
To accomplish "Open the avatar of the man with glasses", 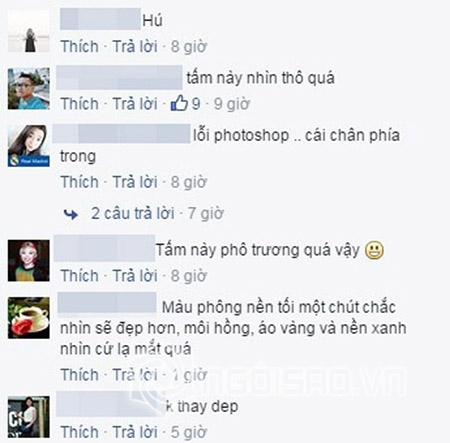I will pyautogui.click(x=29, y=88).
